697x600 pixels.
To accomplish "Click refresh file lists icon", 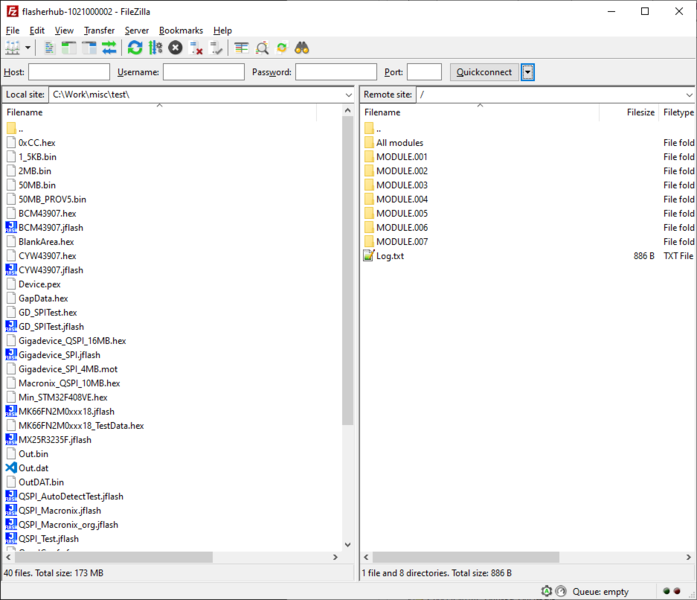I will tap(135, 48).
